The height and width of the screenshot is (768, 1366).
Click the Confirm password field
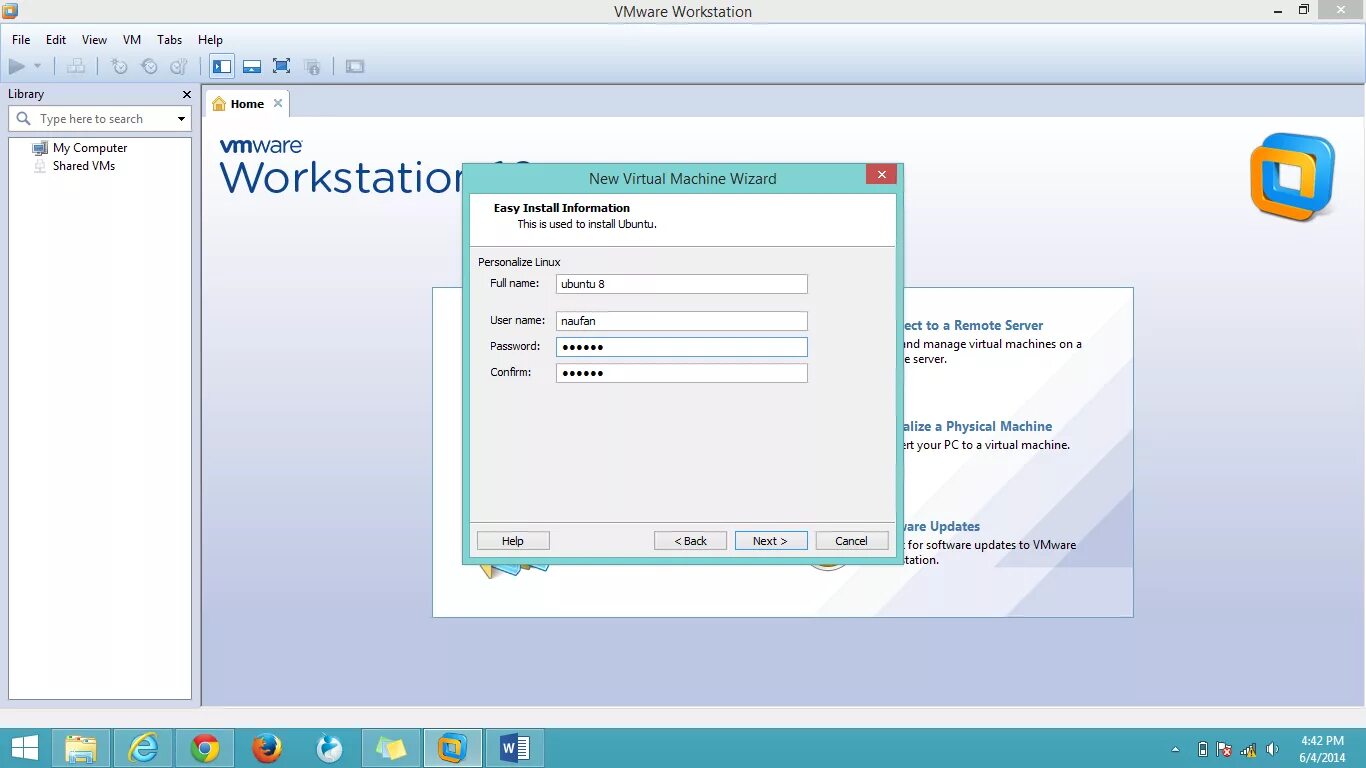tap(682, 373)
